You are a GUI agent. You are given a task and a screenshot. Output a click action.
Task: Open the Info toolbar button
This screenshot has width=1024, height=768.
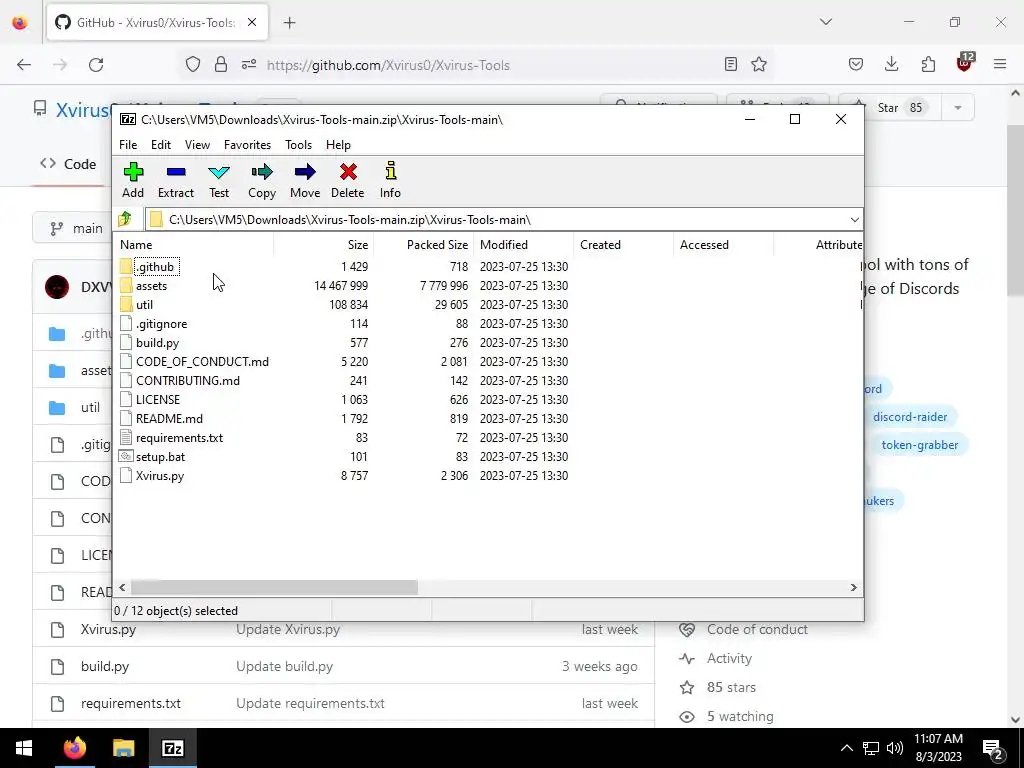pyautogui.click(x=391, y=180)
